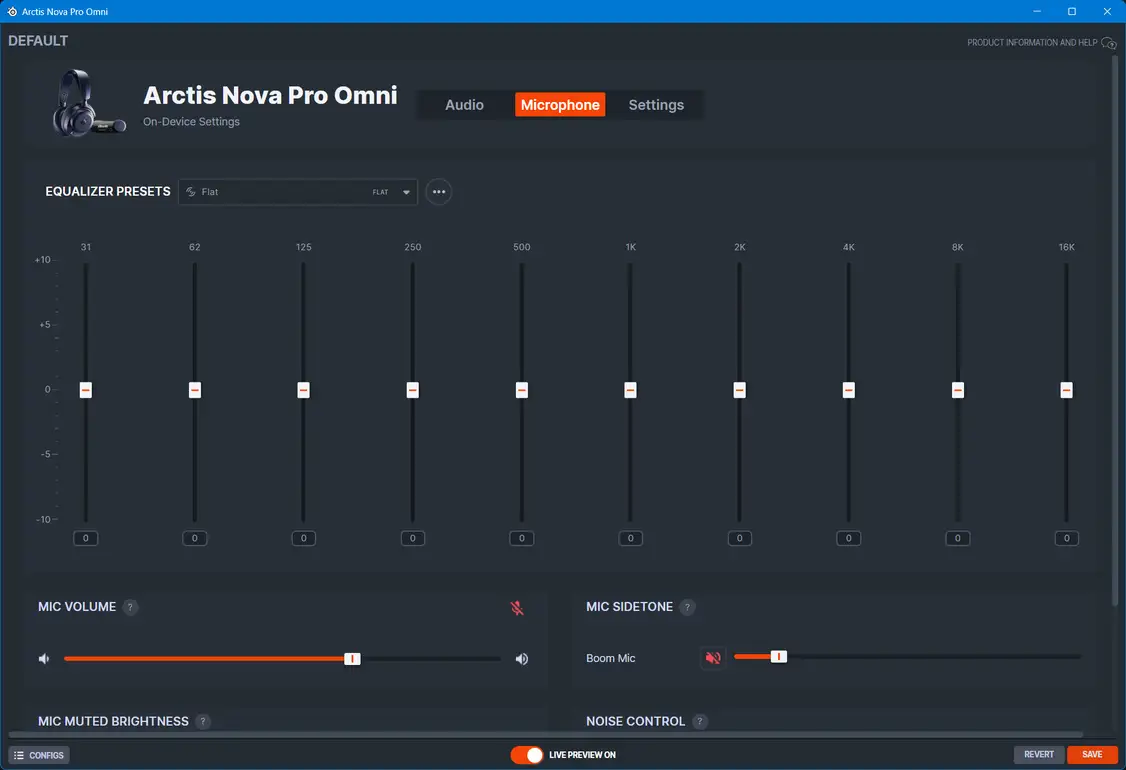Image resolution: width=1126 pixels, height=770 pixels.
Task: Click the 250 Hz gain value field
Action: point(413,538)
